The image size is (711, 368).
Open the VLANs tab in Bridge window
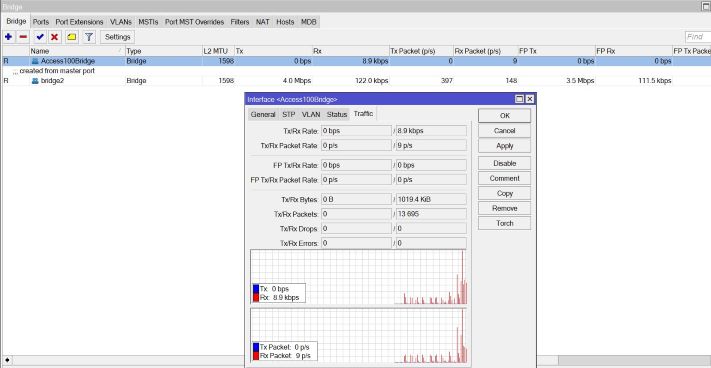pyautogui.click(x=121, y=22)
